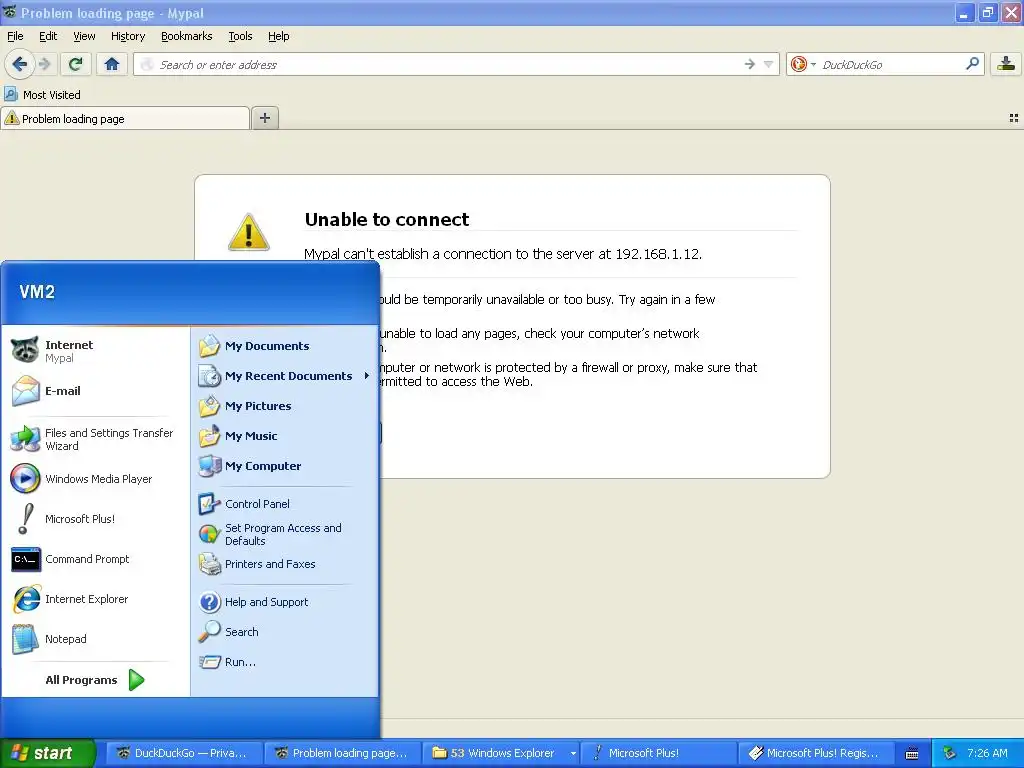This screenshot has height=768, width=1024.
Task: Open Set Program Access and Defaults
Action: tap(285, 534)
